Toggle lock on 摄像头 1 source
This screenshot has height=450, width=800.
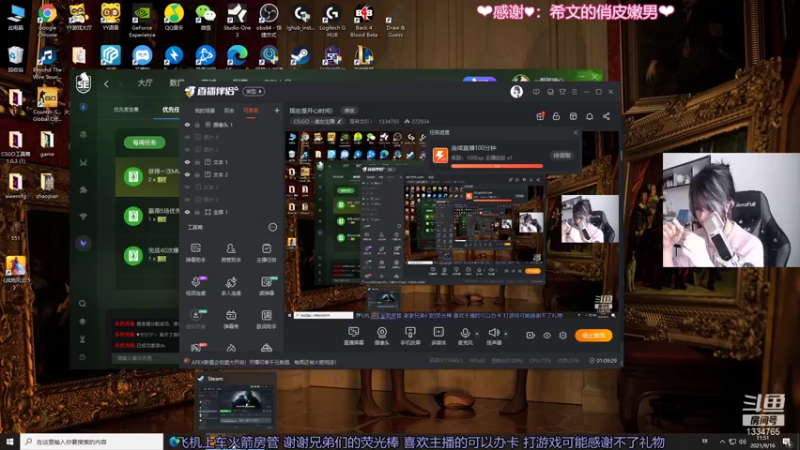coord(197,124)
